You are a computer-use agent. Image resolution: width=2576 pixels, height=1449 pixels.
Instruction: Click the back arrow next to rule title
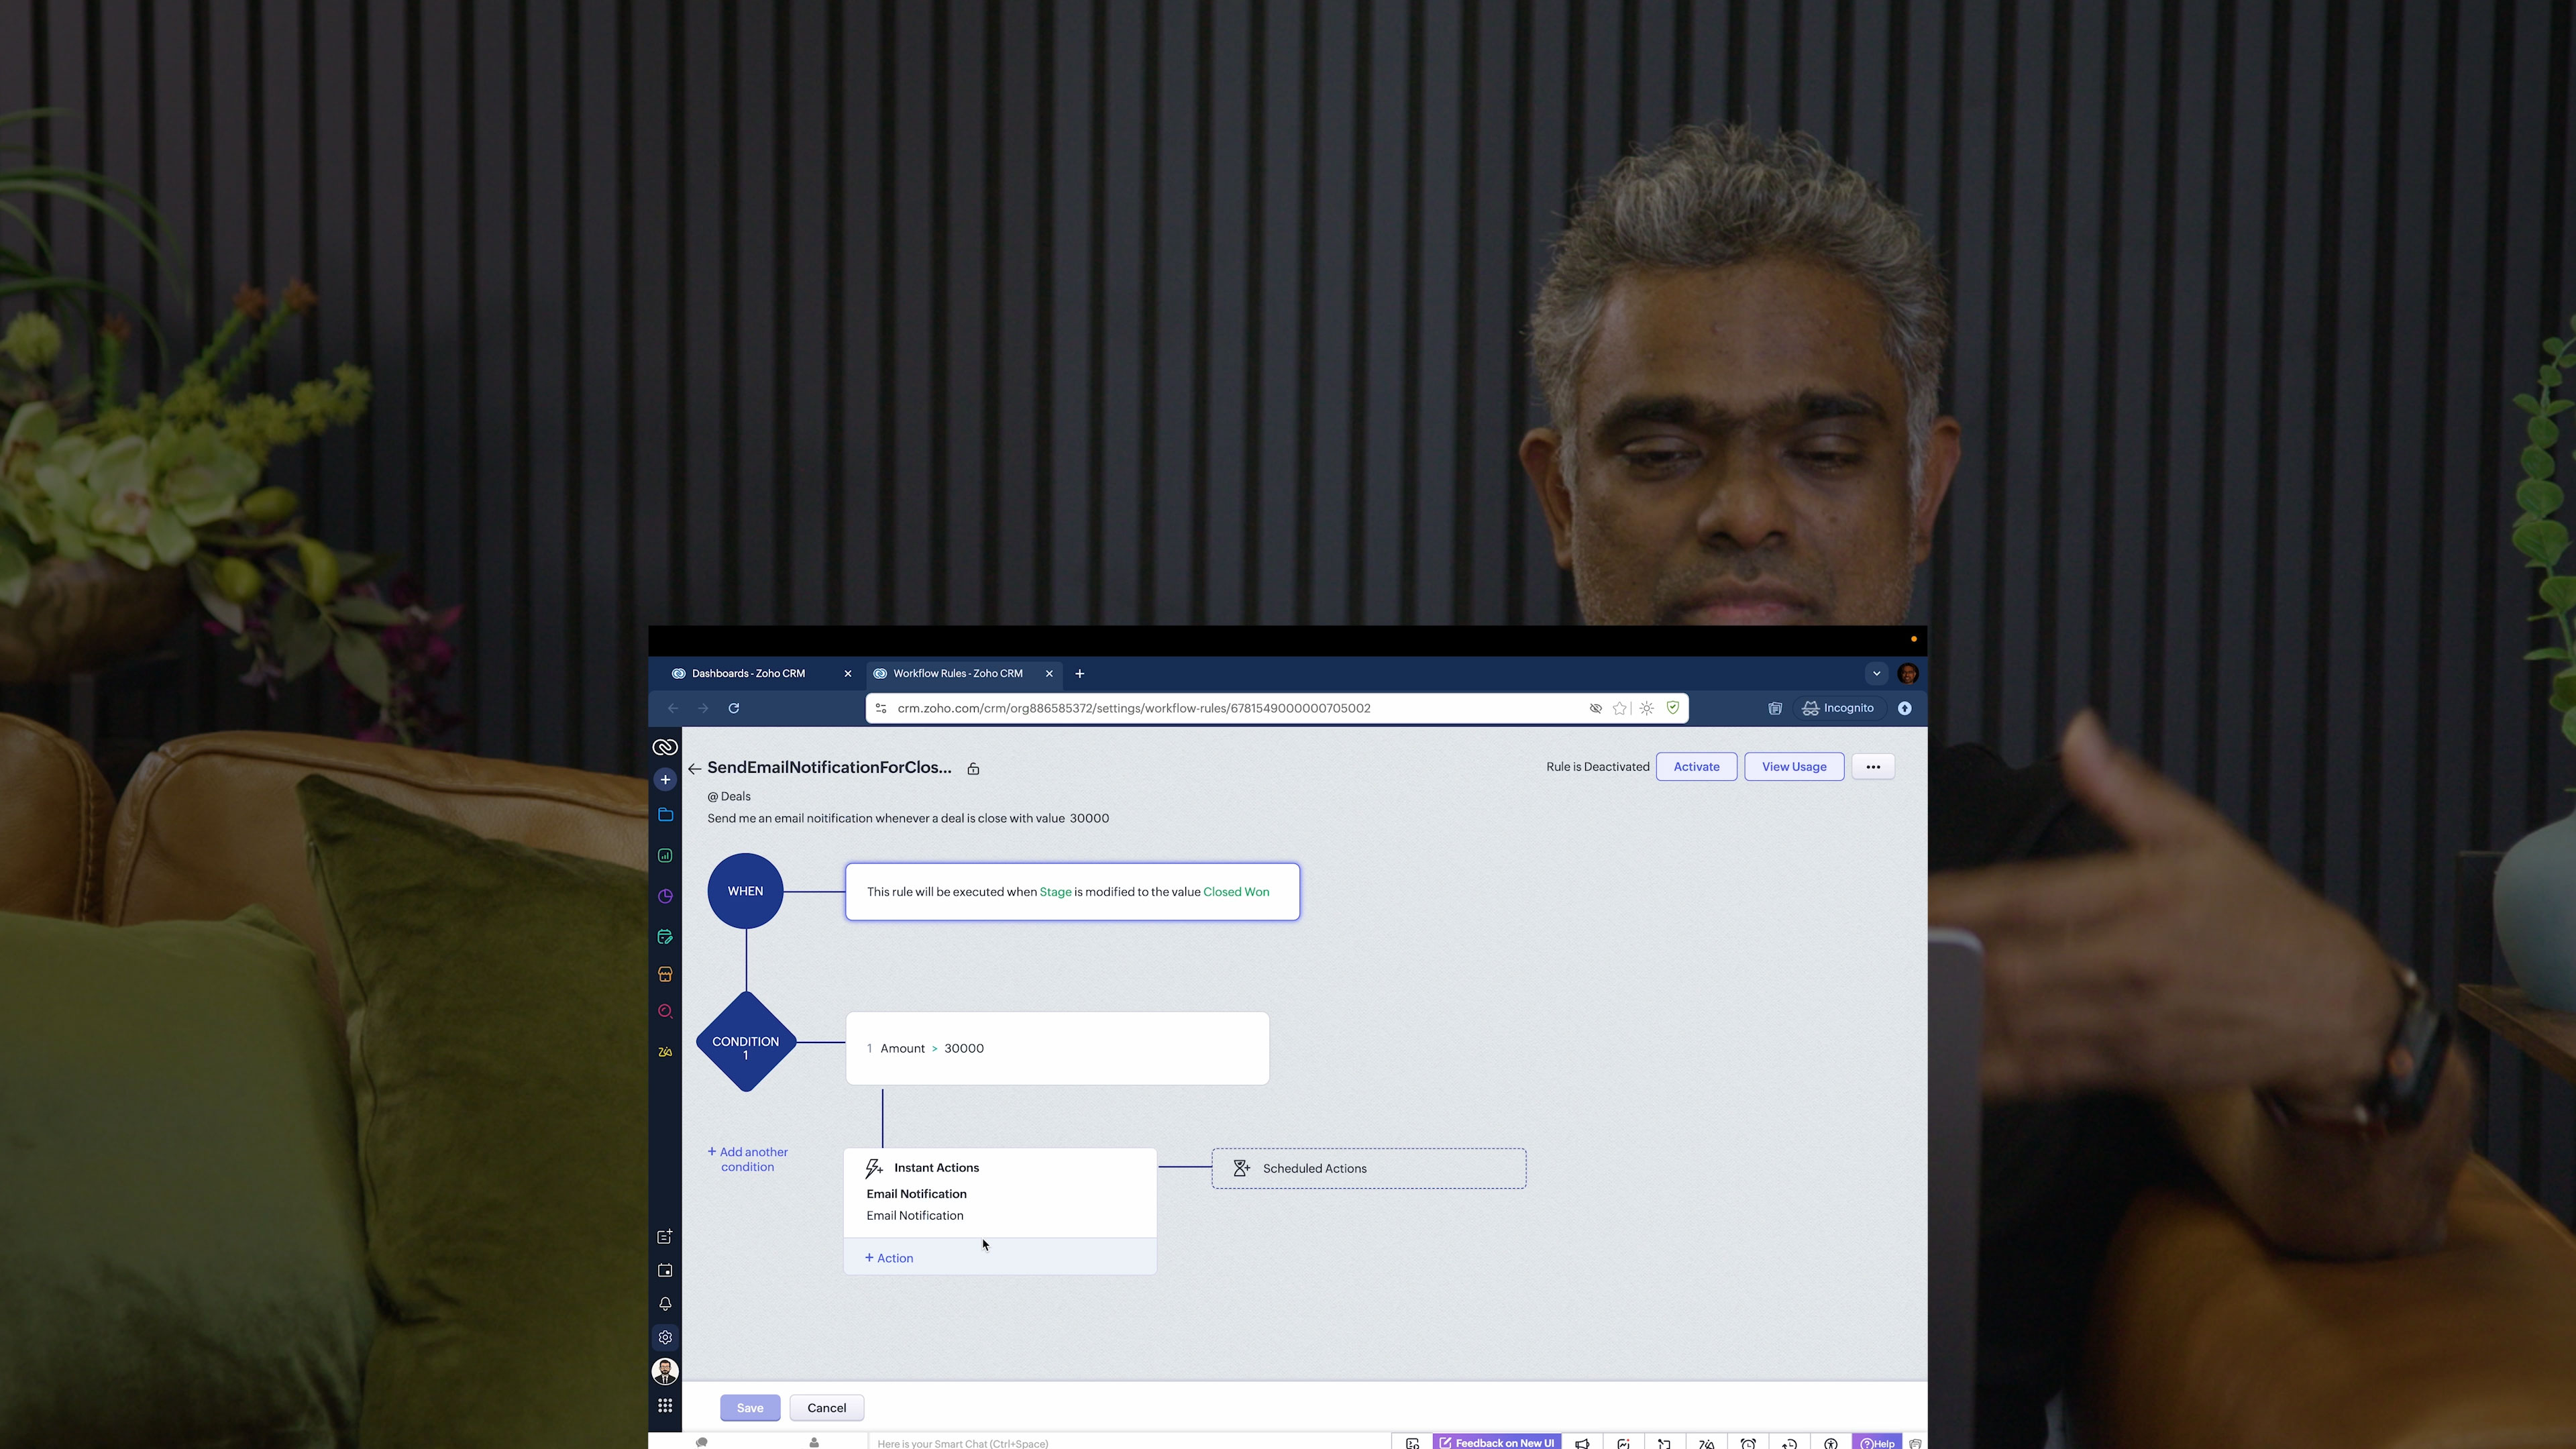(694, 769)
